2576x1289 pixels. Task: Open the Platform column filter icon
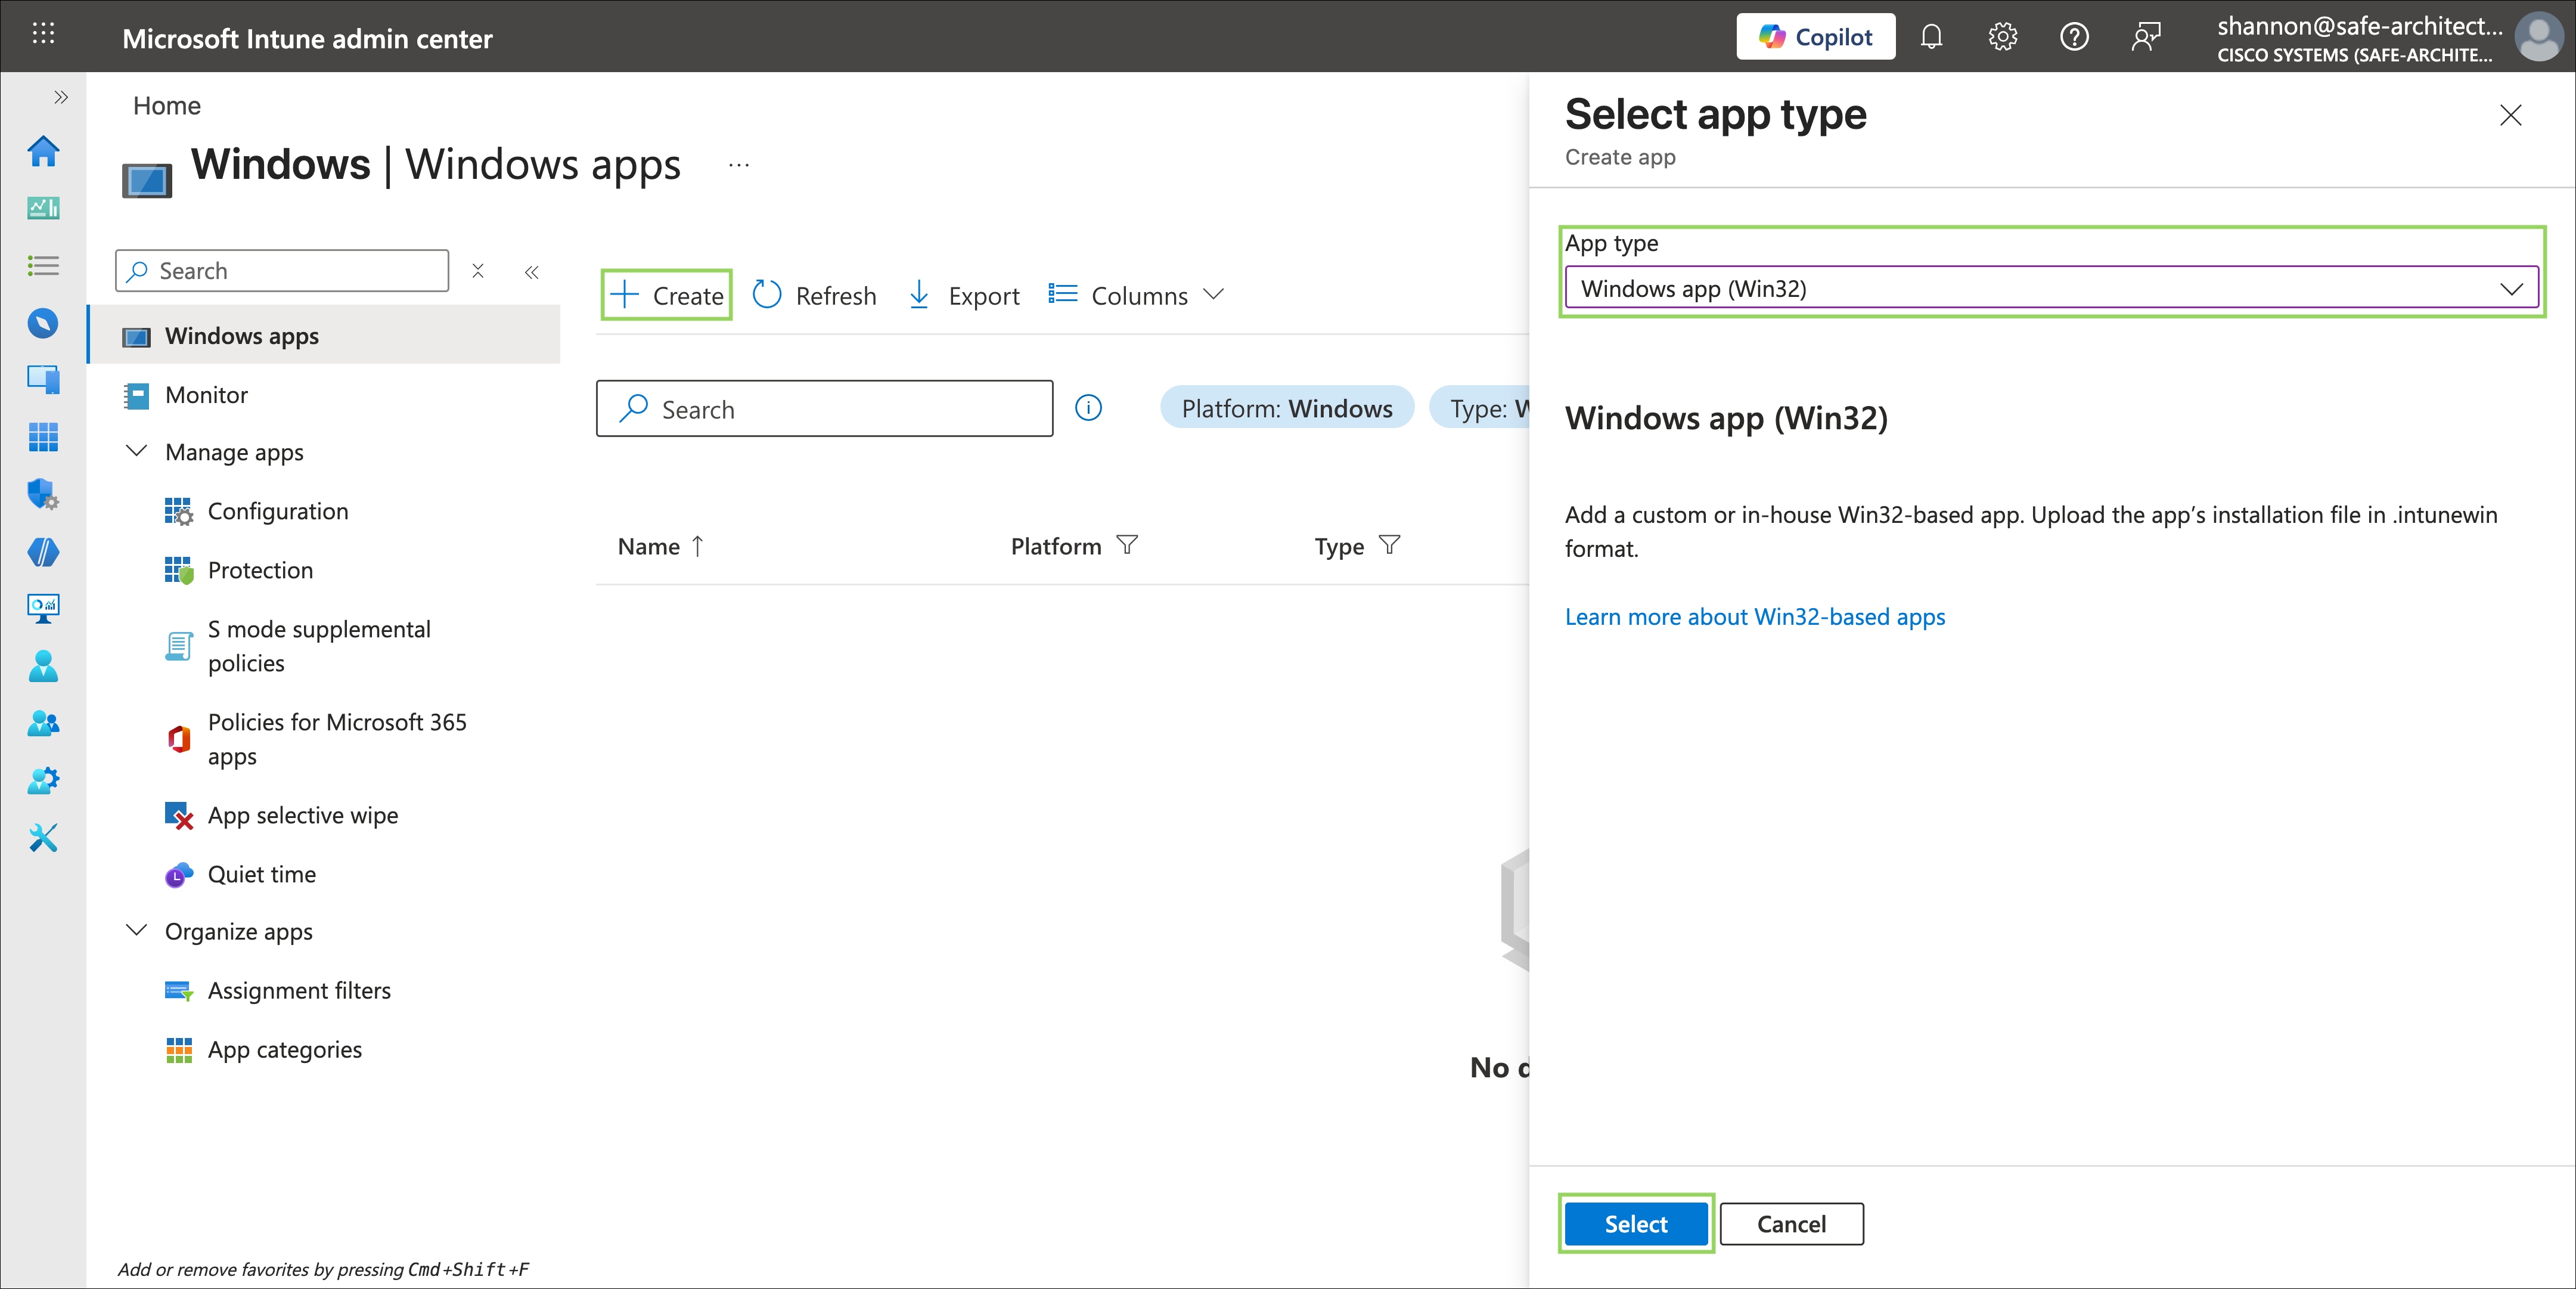(x=1127, y=545)
